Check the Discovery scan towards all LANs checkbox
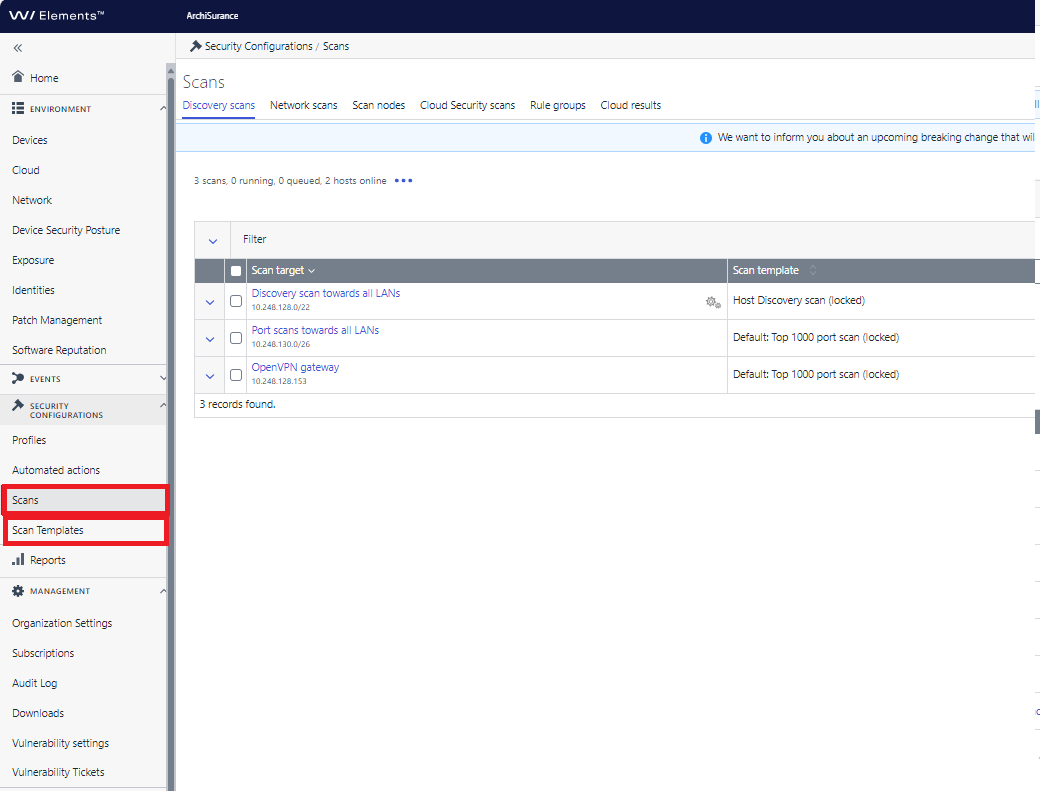The height and width of the screenshot is (791, 1040). click(235, 301)
